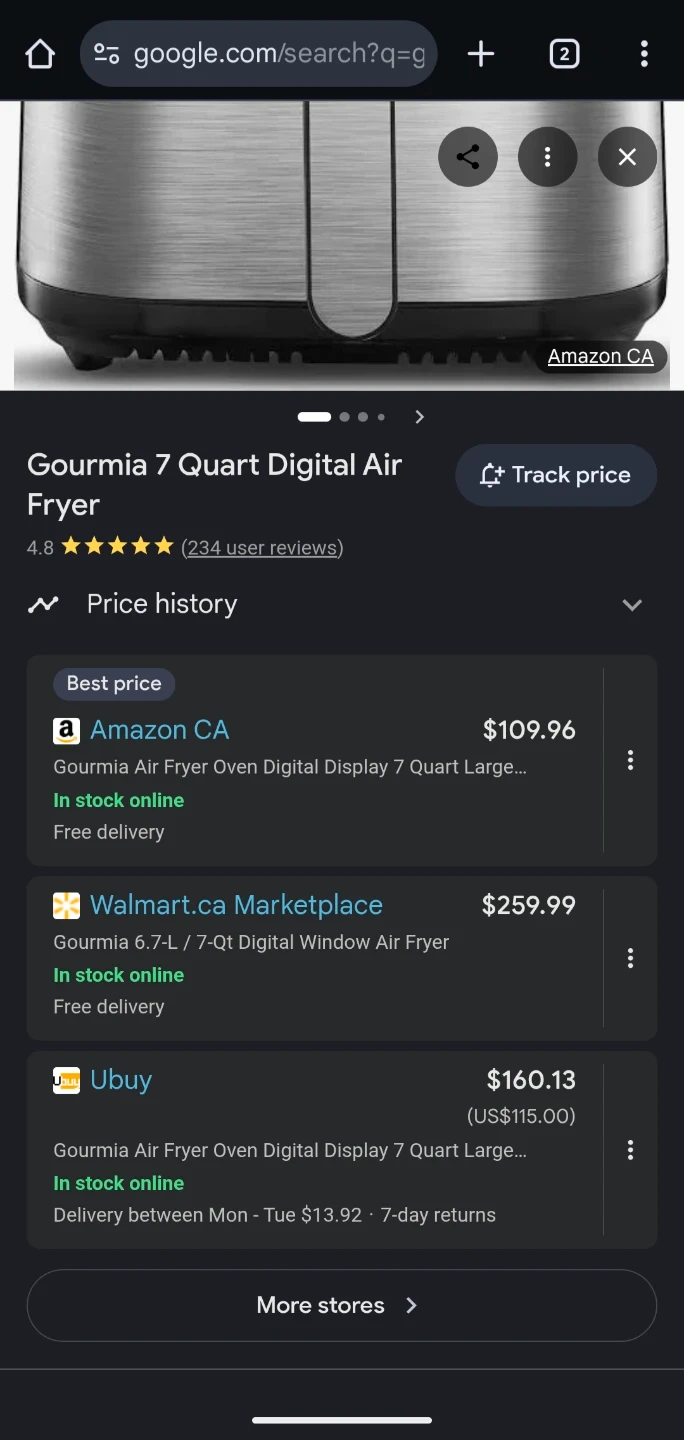Tap the Track price button
The width and height of the screenshot is (684, 1440).
(x=556, y=475)
